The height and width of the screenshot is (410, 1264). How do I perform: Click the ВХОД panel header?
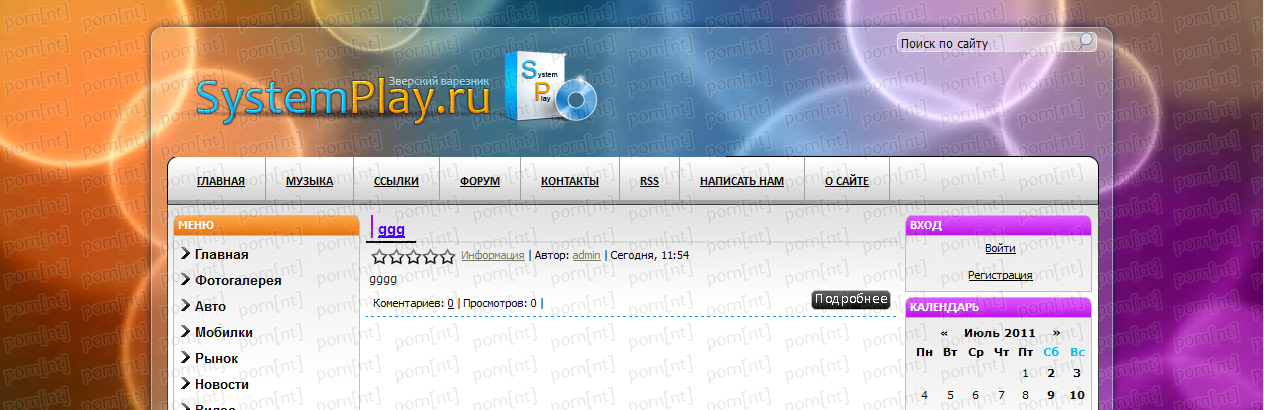(998, 226)
